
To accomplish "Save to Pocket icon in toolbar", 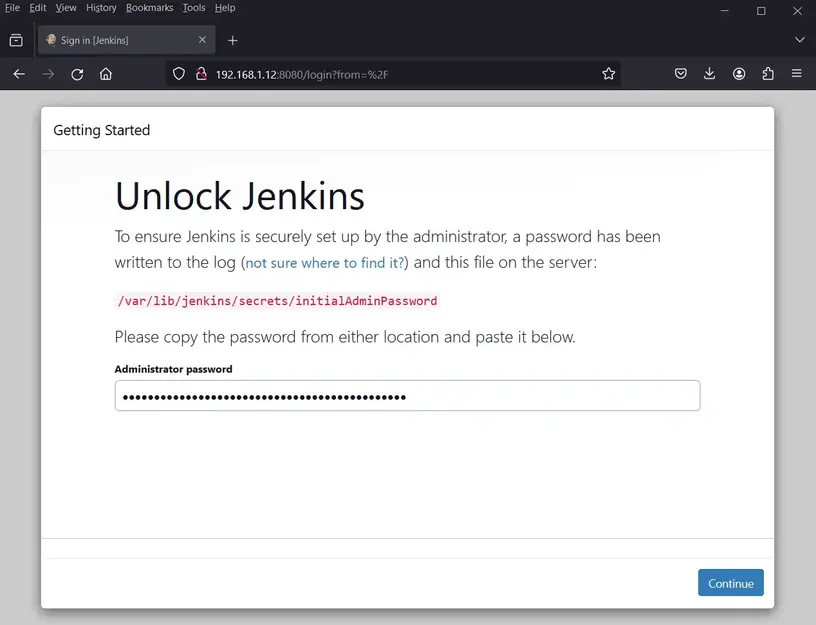I will pyautogui.click(x=680, y=74).
